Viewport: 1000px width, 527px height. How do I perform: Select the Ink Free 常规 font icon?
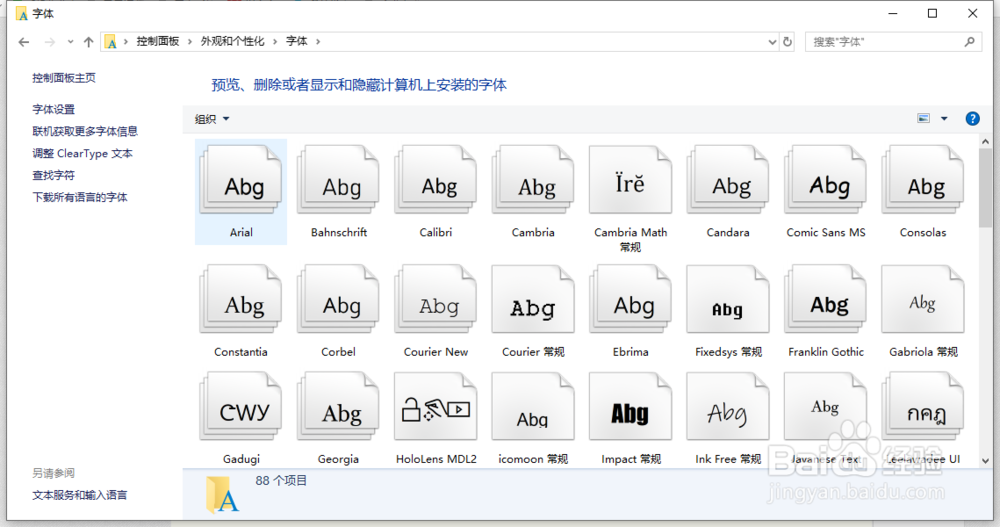click(728, 406)
